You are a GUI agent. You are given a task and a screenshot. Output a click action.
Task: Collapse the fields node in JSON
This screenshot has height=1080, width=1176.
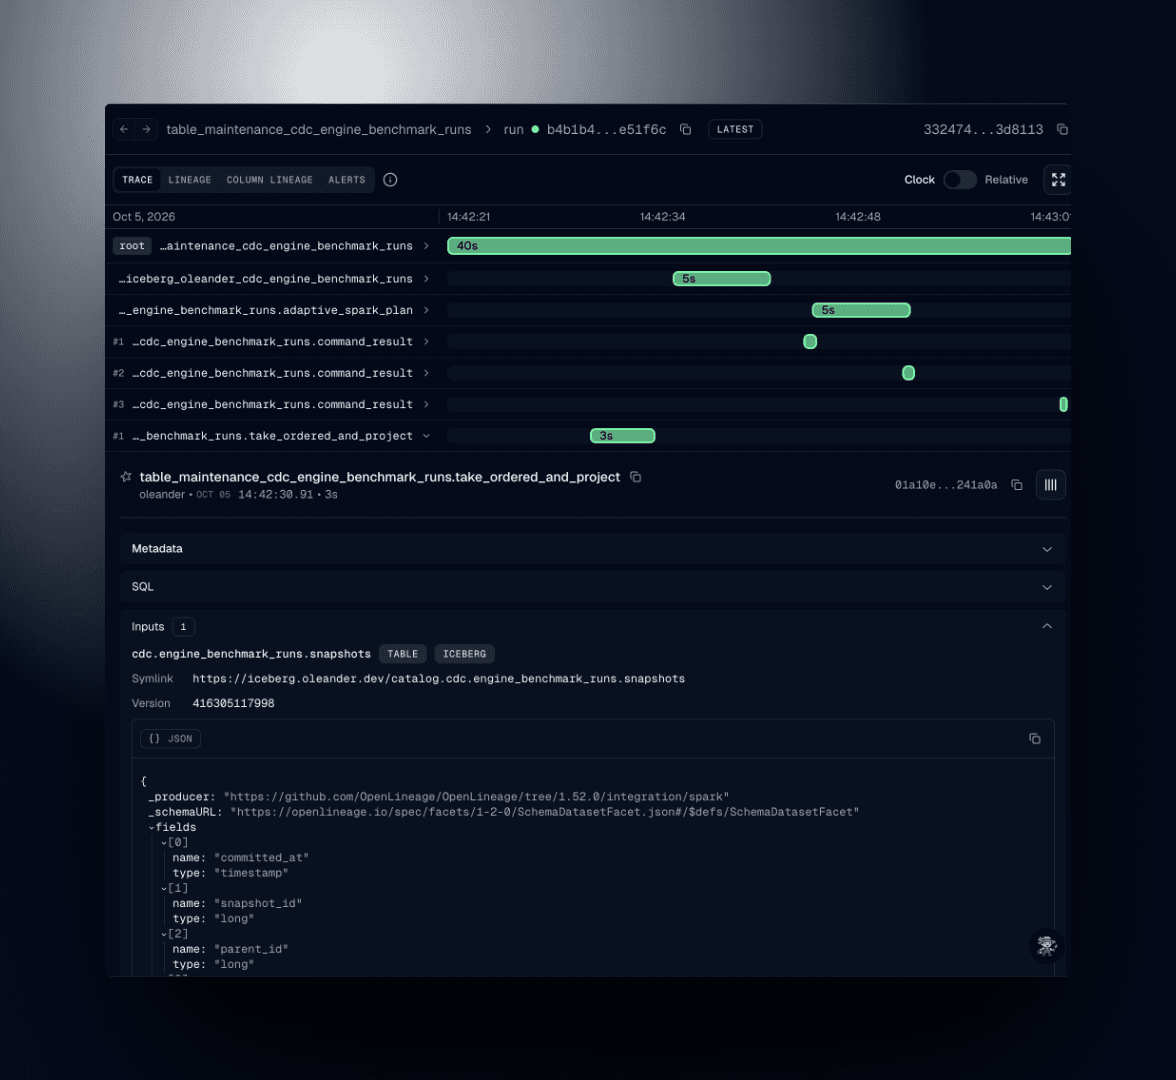coord(152,827)
